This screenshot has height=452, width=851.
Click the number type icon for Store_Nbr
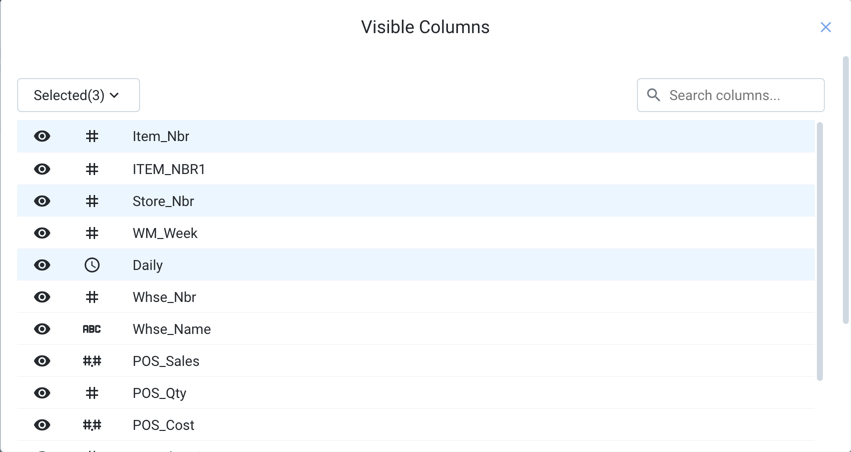pos(92,201)
